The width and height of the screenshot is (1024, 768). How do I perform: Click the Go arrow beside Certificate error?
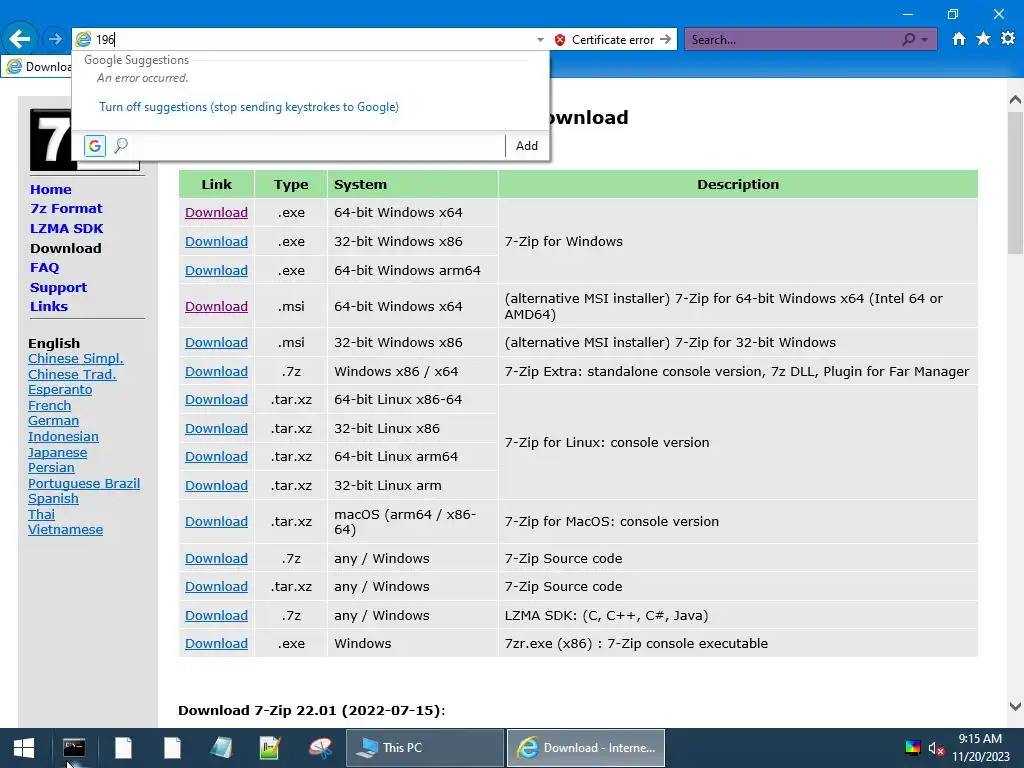(665, 39)
